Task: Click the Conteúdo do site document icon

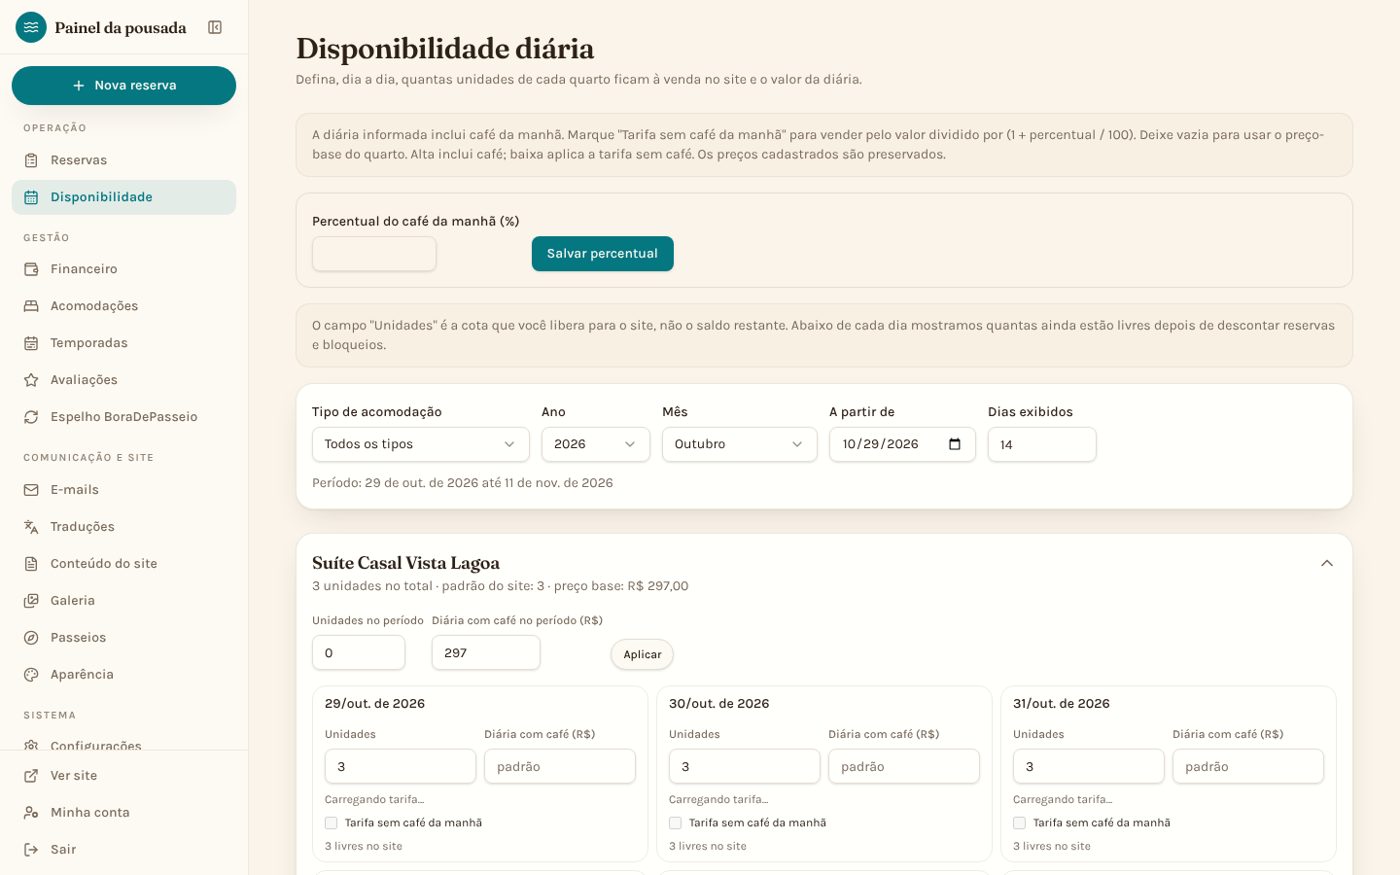Action: (31, 564)
